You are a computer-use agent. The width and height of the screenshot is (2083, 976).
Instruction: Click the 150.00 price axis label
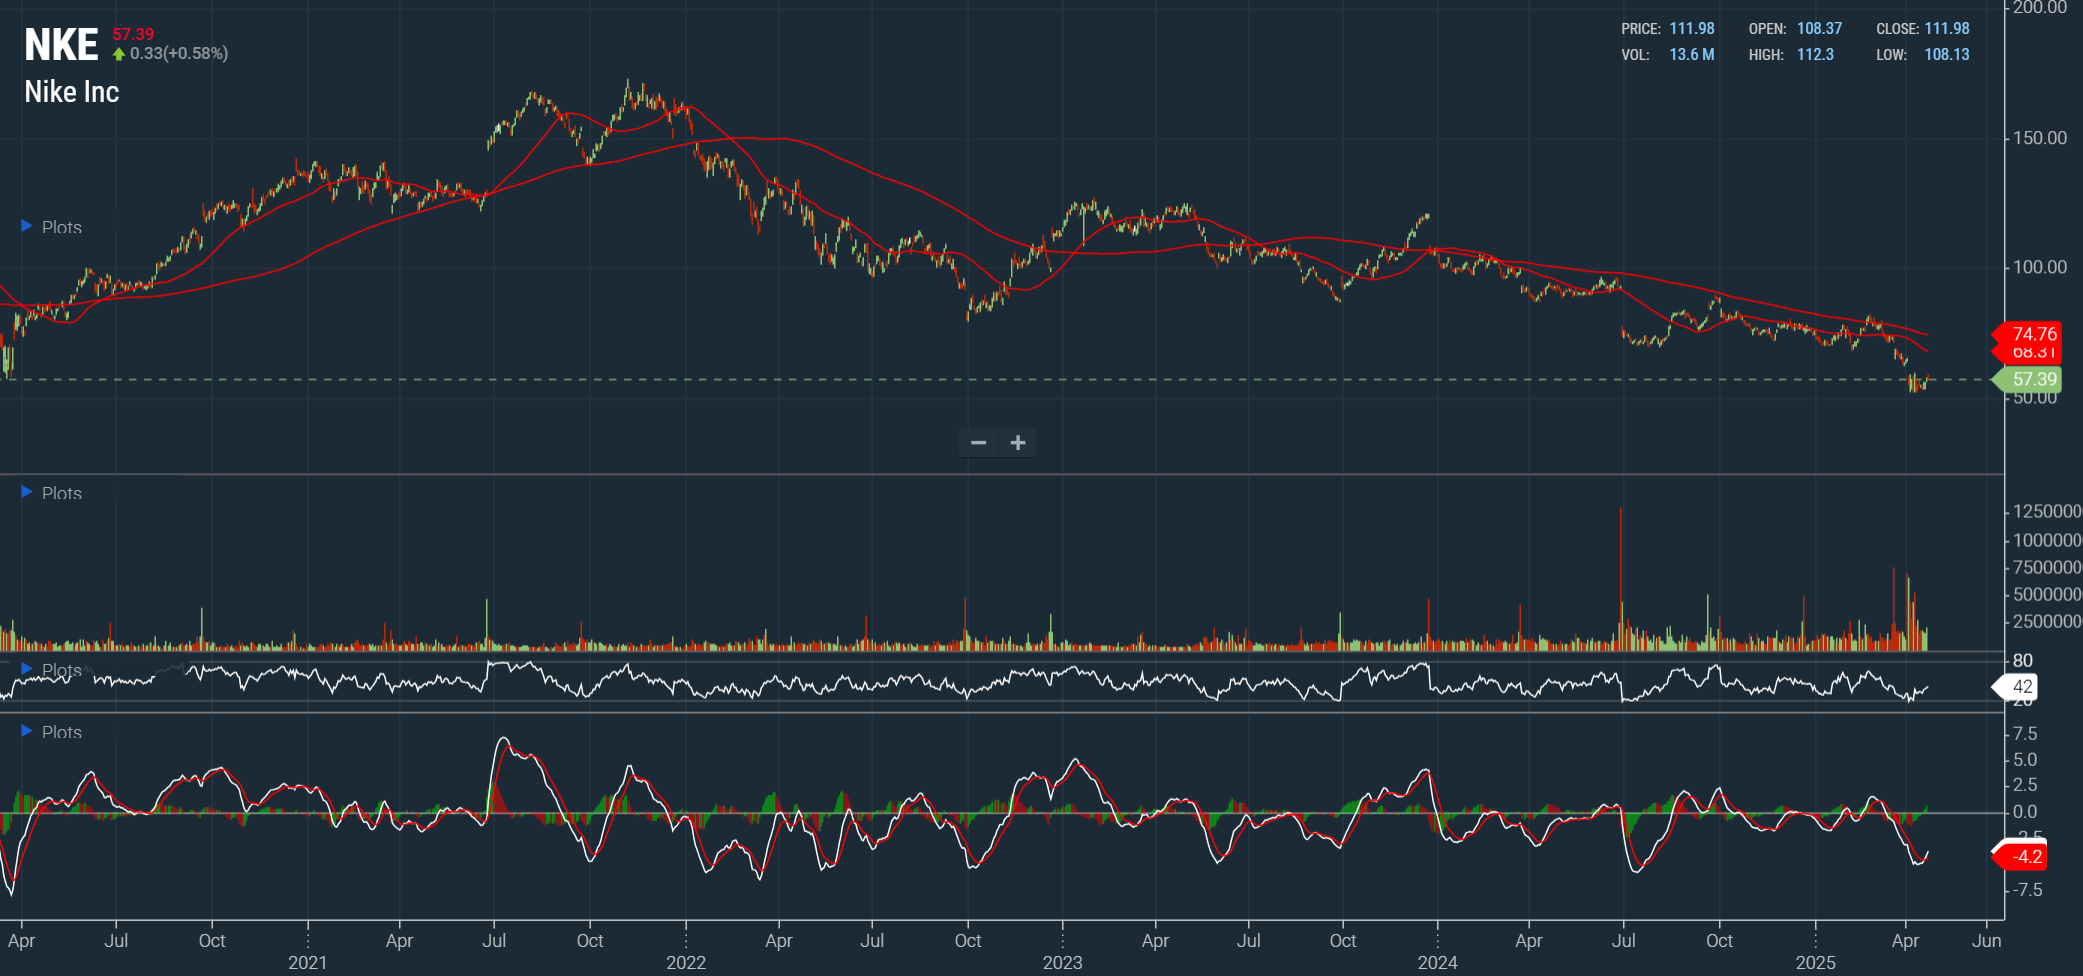coord(2040,138)
